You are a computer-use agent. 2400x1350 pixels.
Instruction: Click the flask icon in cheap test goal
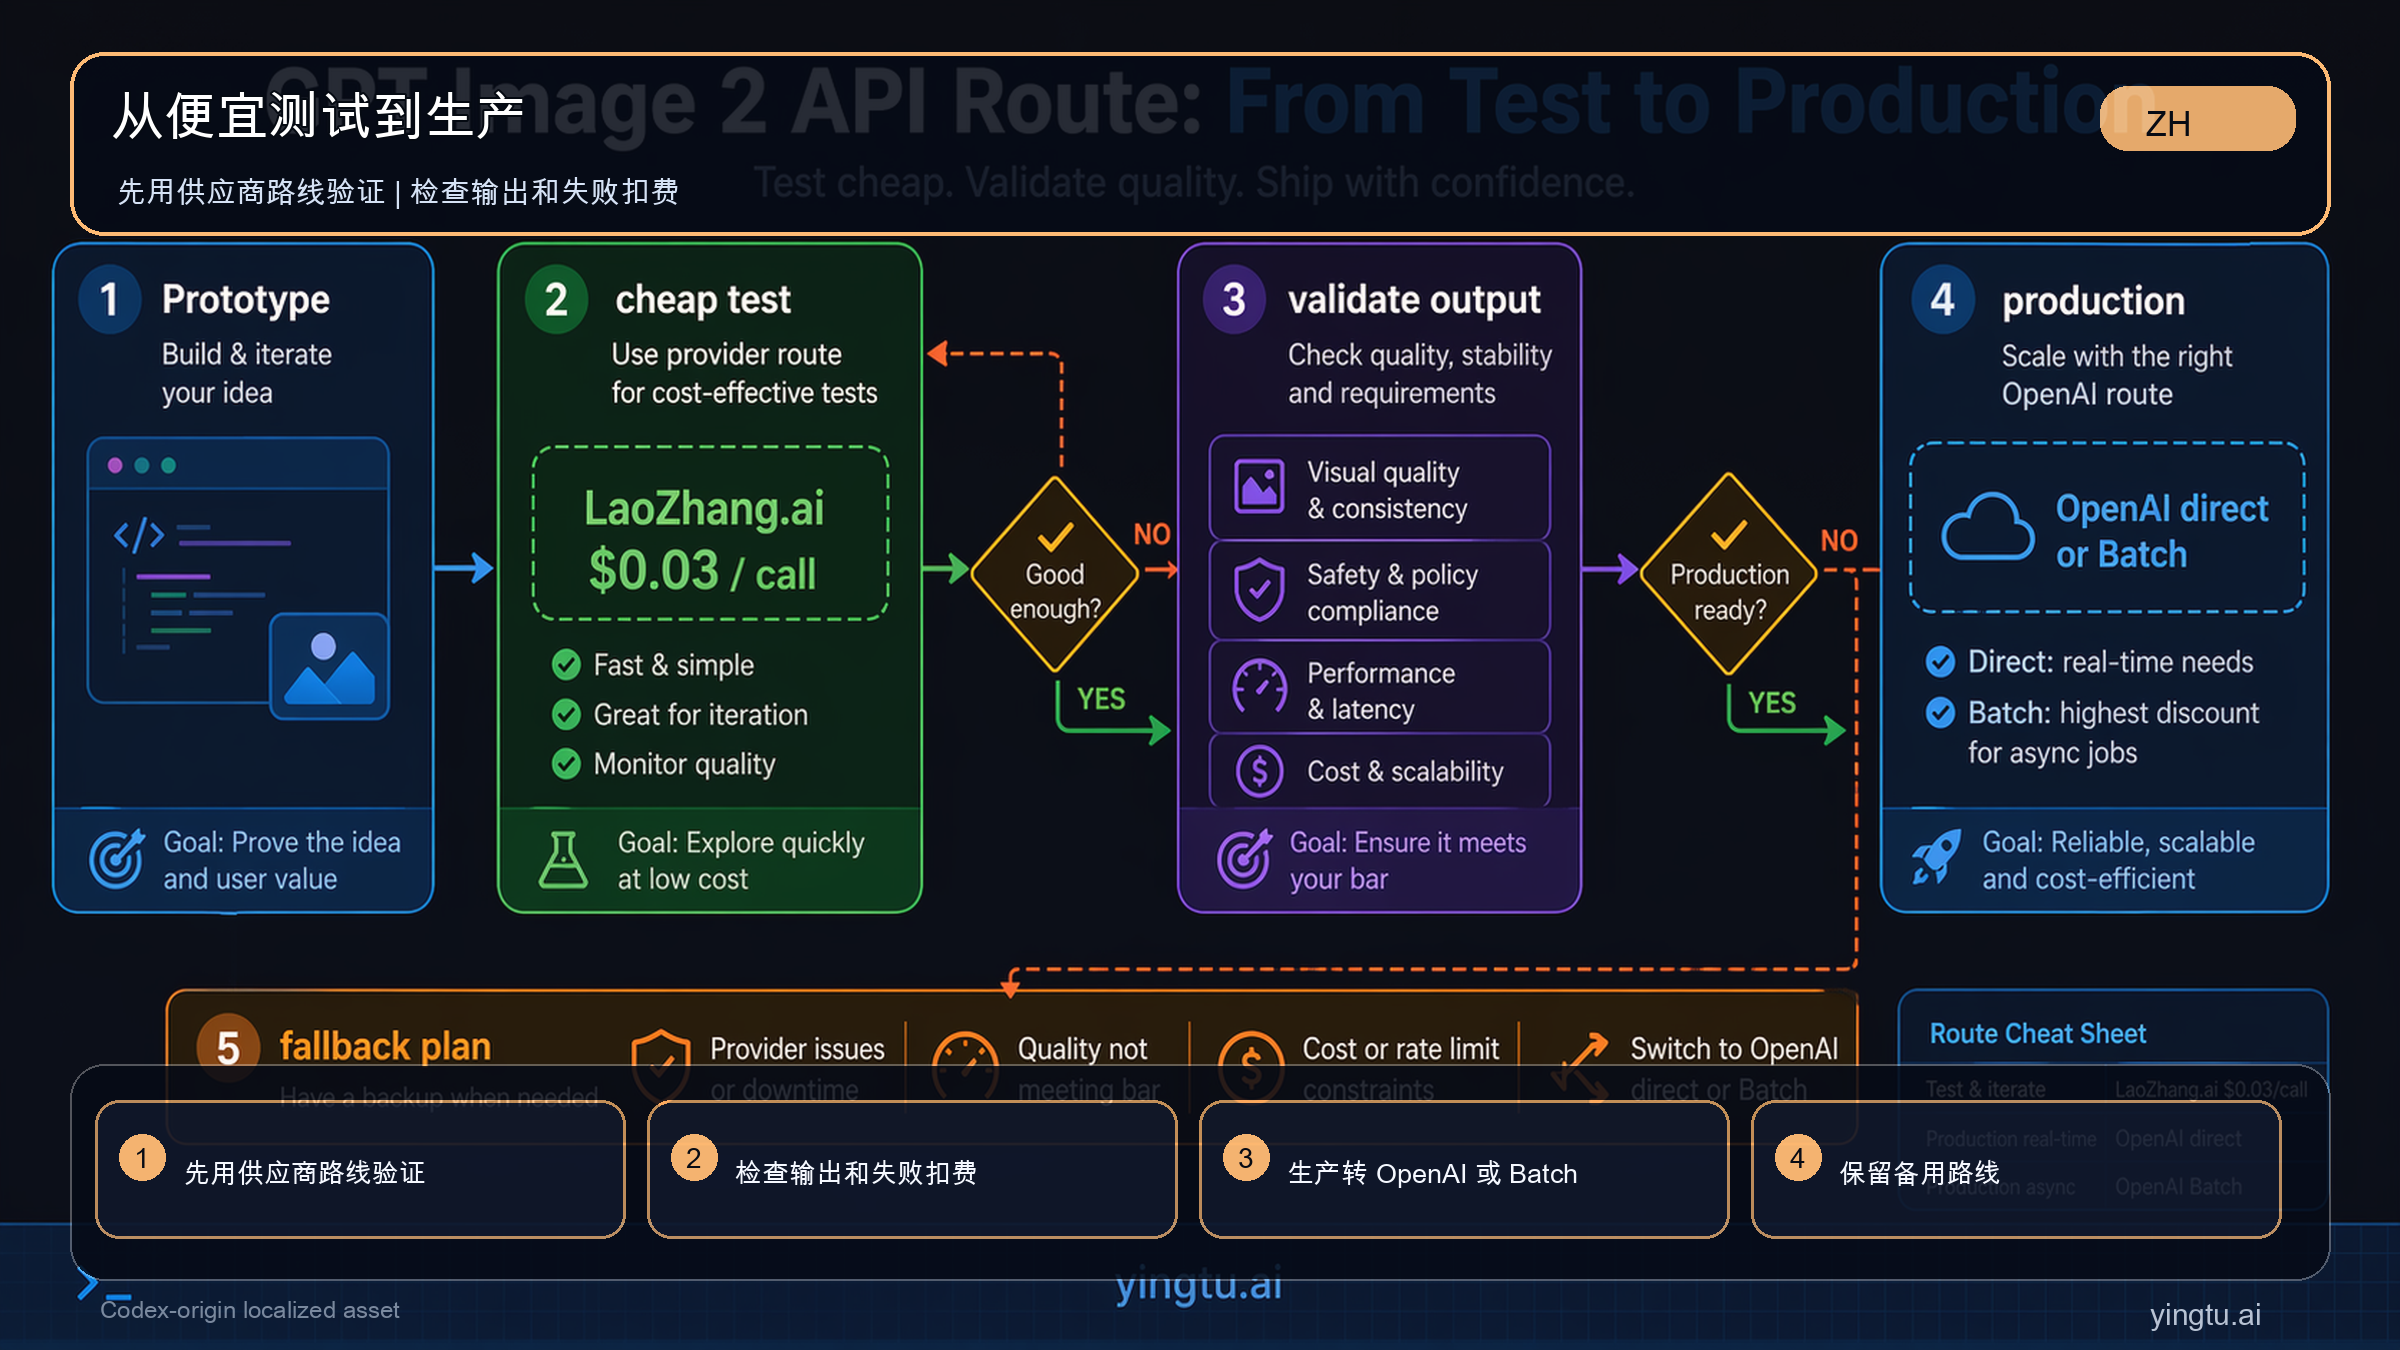(x=565, y=860)
